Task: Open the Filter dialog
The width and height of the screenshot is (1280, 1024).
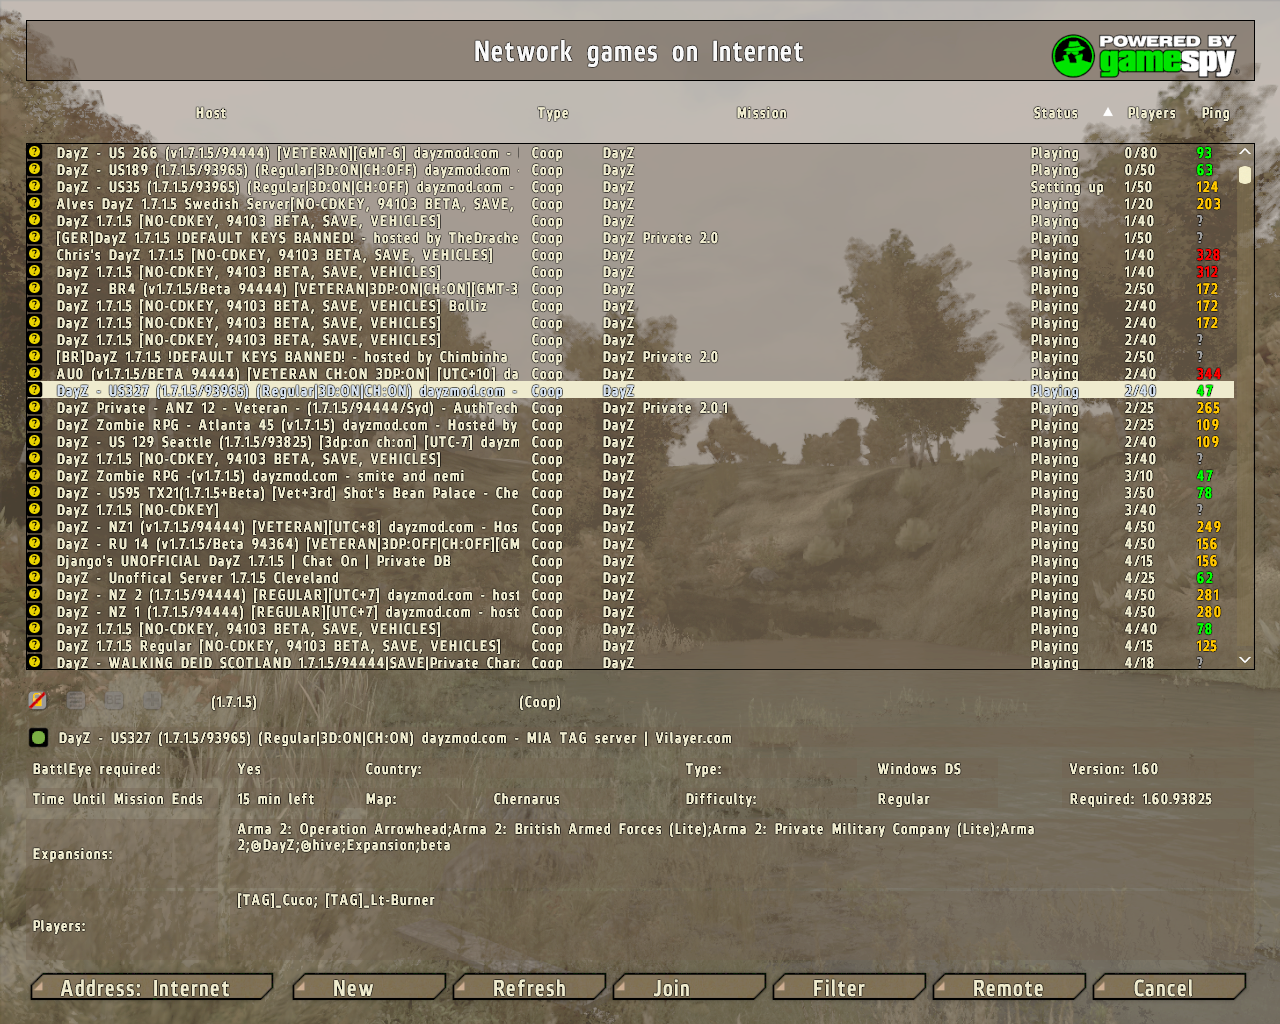Action: pyautogui.click(x=838, y=988)
